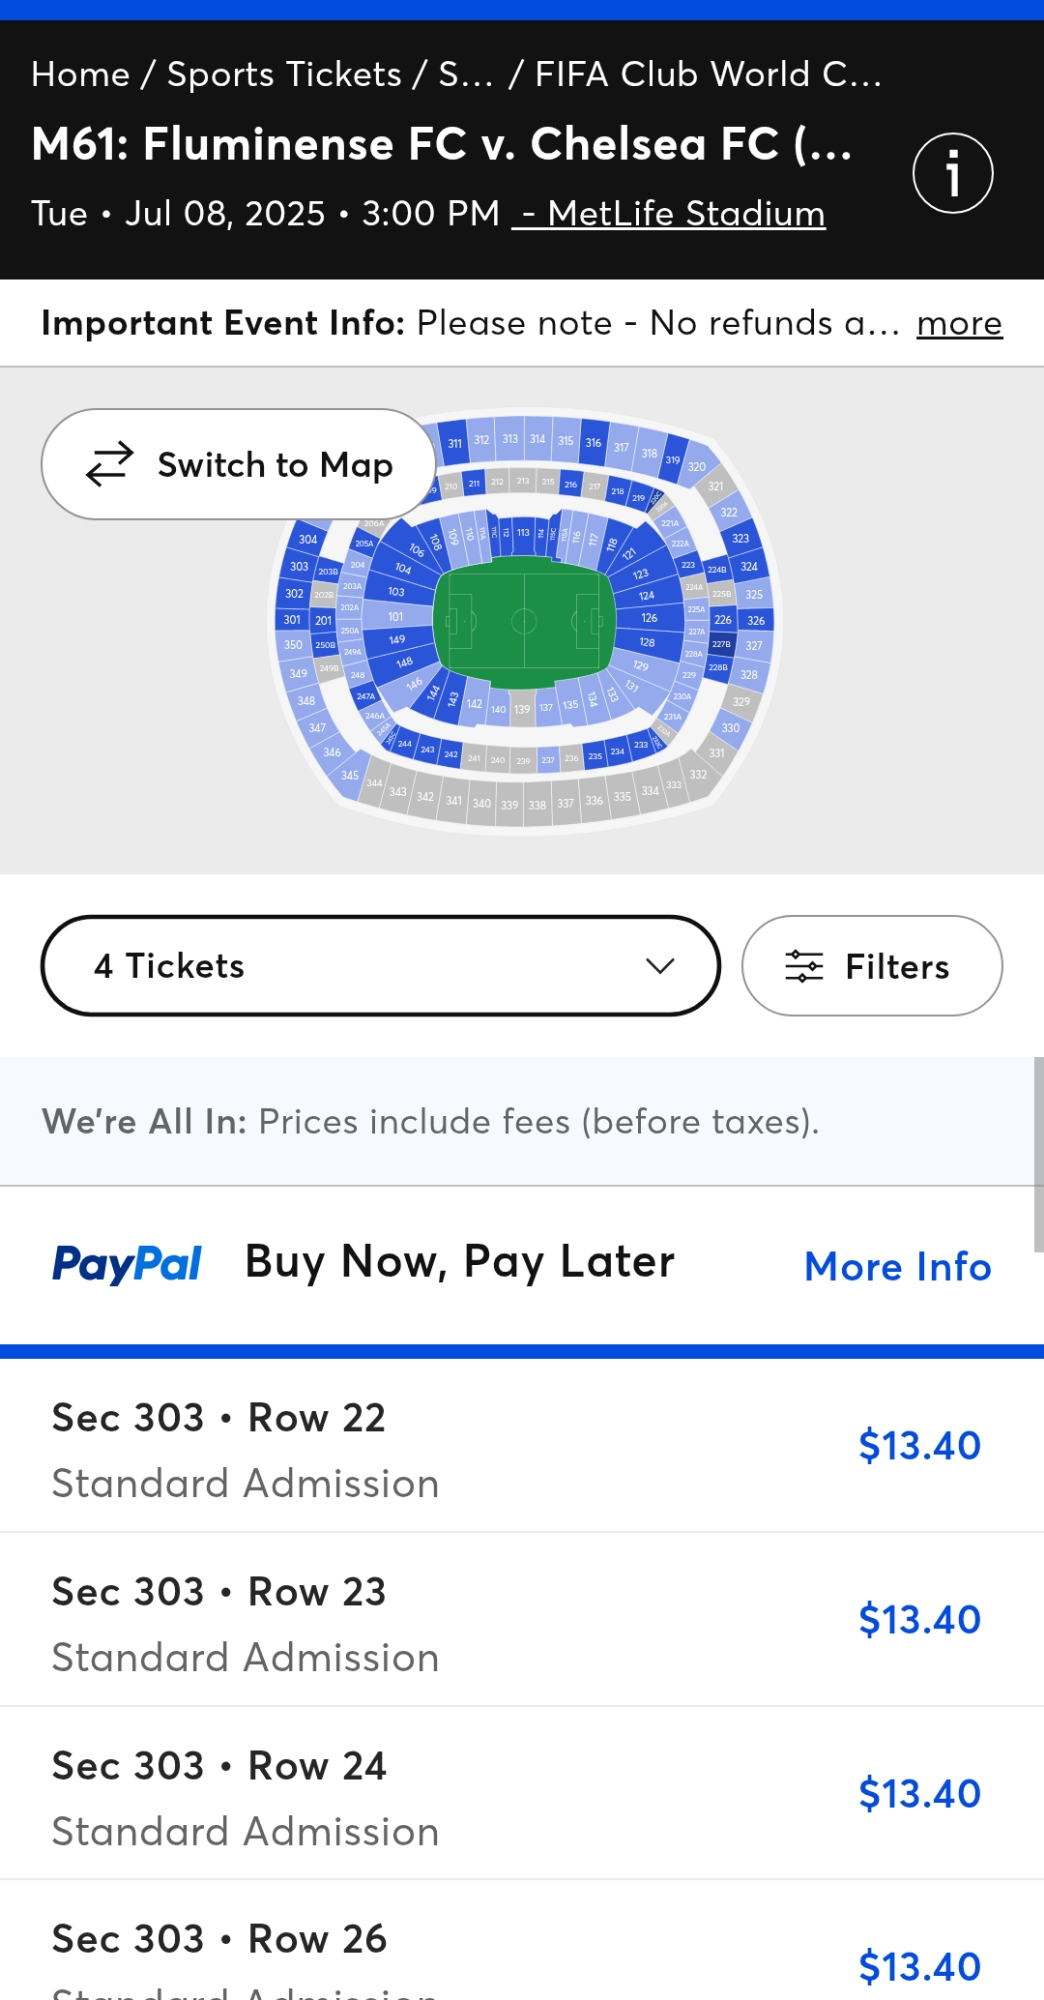Click the swap arrows icon on Switch to Map
Viewport: 1044px width, 2000px height.
pos(109,464)
